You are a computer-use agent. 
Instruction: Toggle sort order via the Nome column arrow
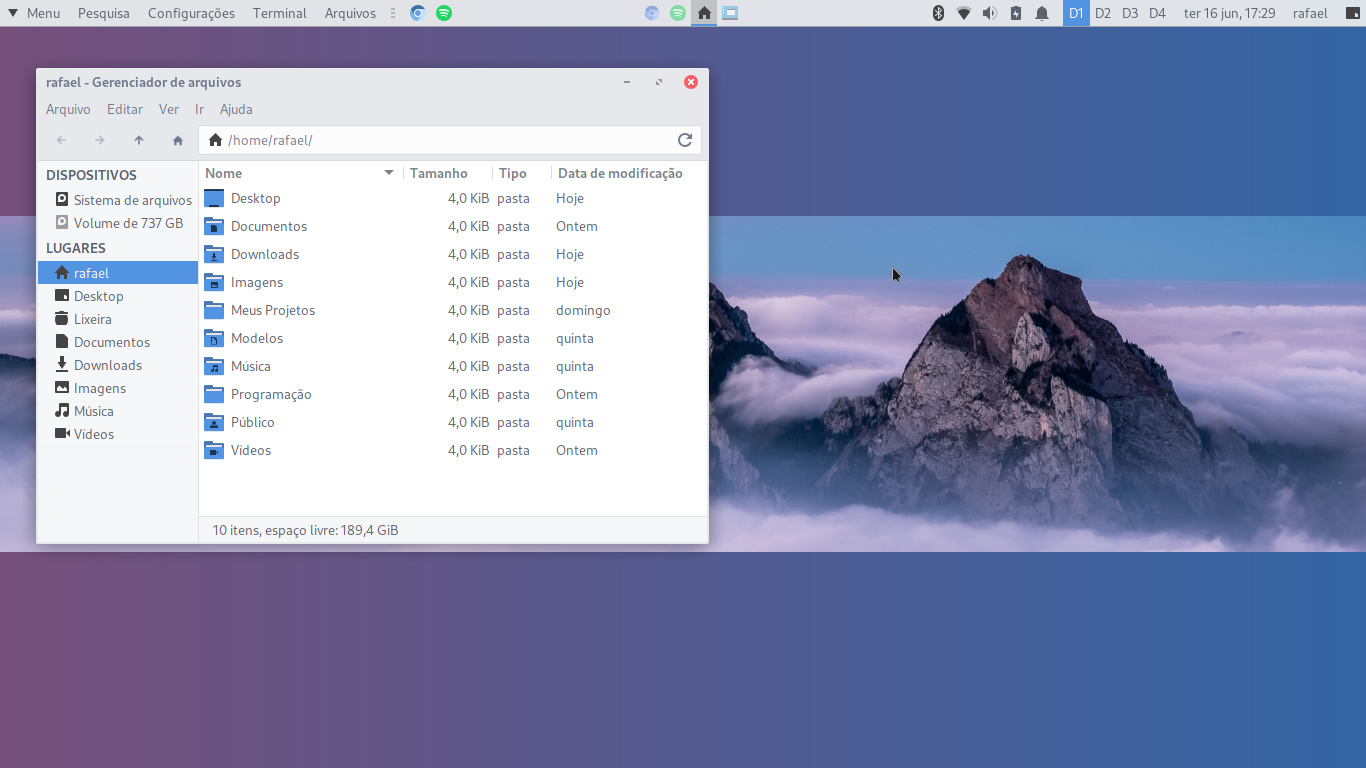point(389,173)
